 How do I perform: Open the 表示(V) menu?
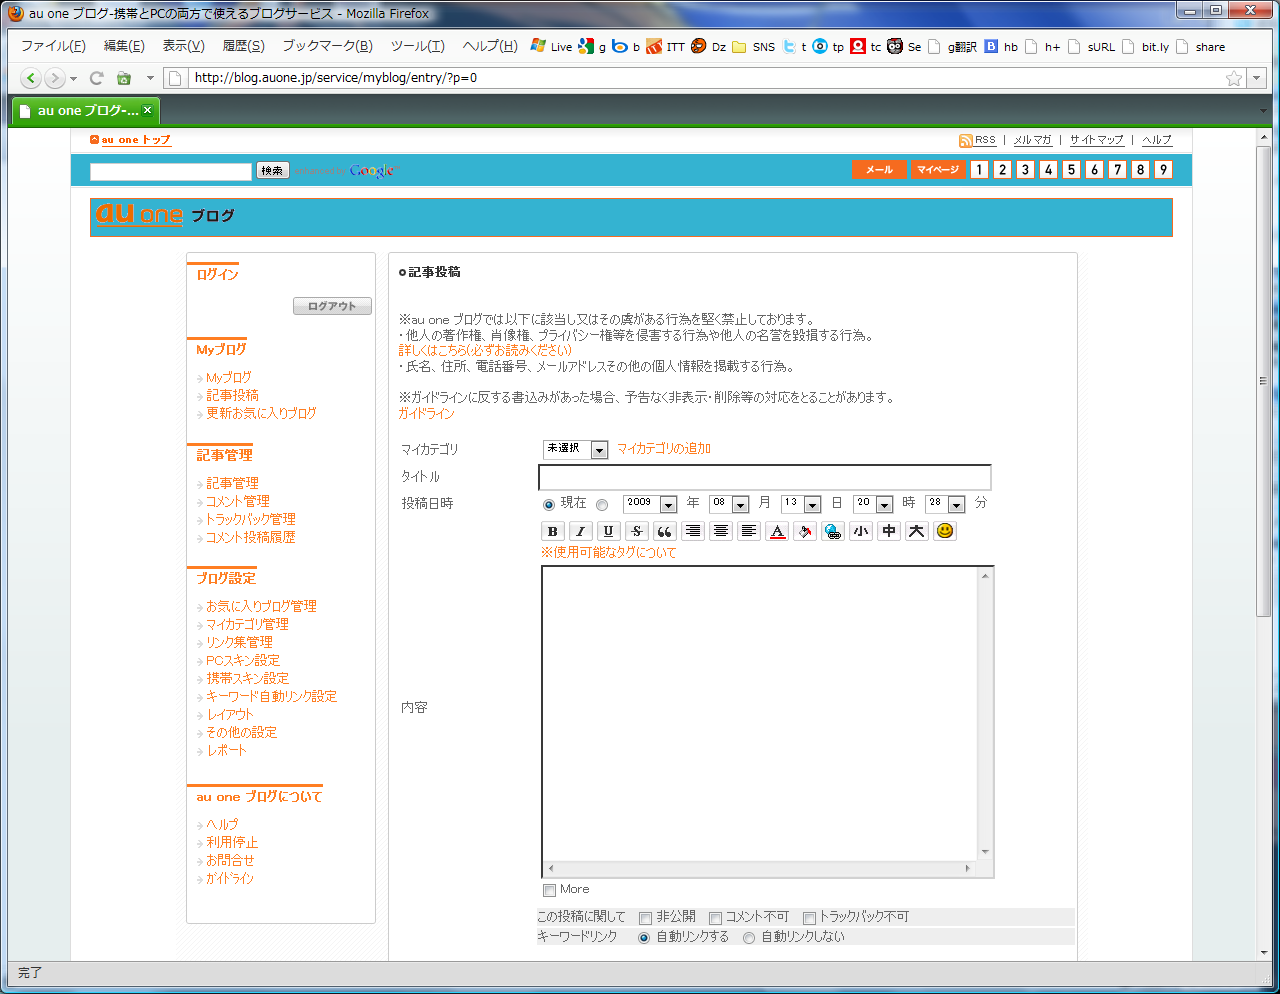[x=183, y=46]
